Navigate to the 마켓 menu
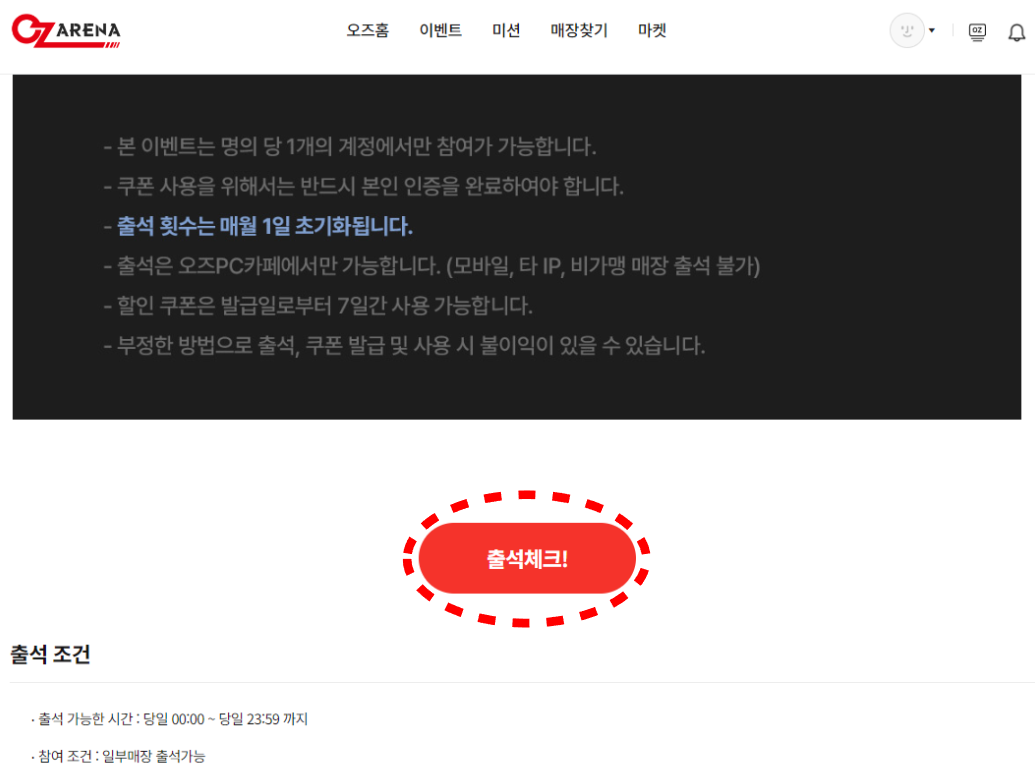This screenshot has width=1035, height=779. point(652,30)
